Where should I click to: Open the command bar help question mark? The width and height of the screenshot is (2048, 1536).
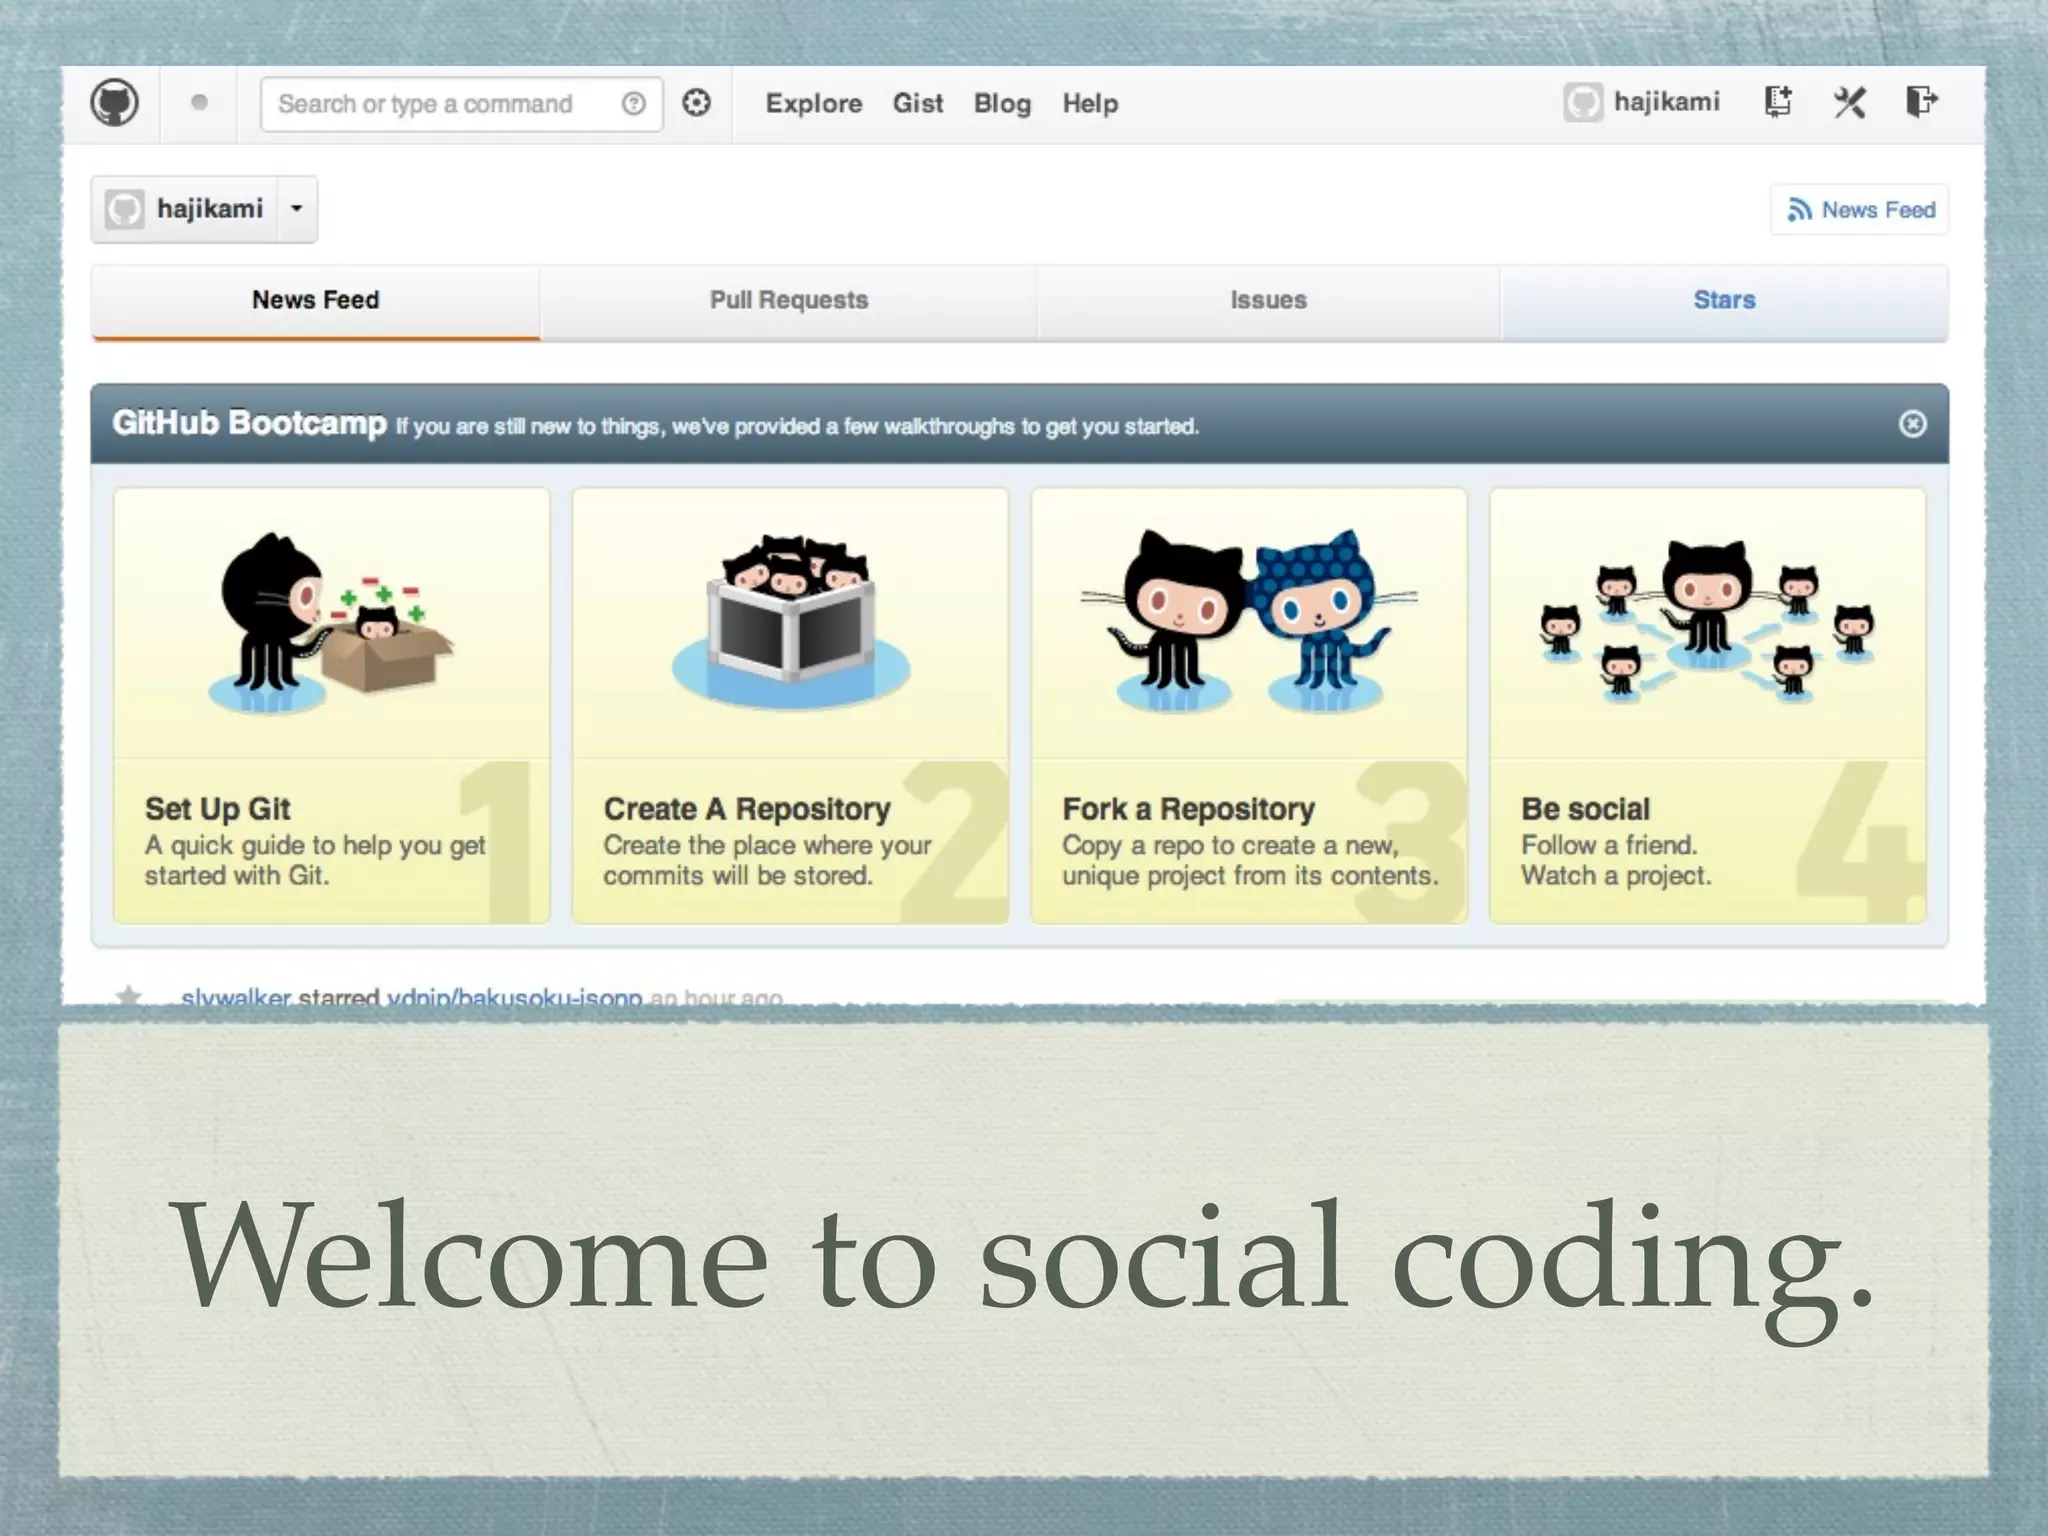[x=633, y=103]
